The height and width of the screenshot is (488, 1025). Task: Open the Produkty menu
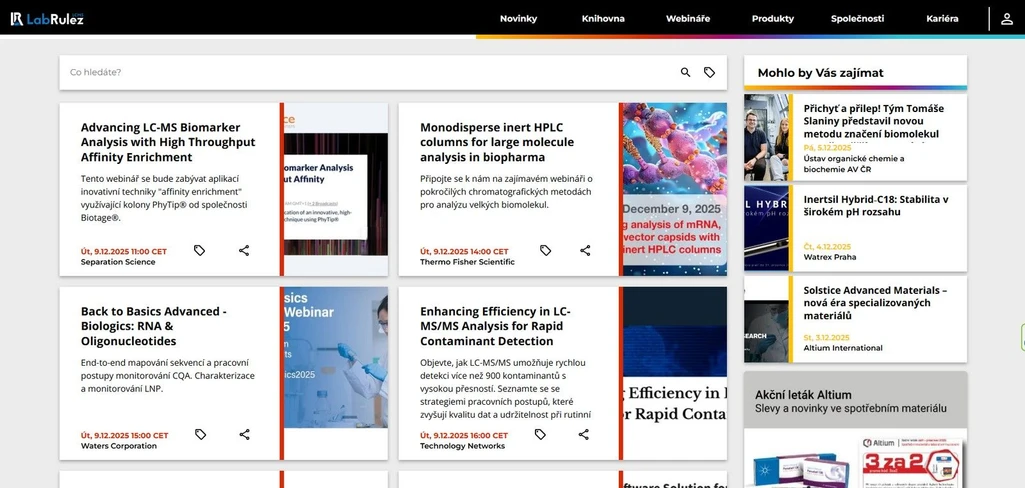pyautogui.click(x=773, y=18)
